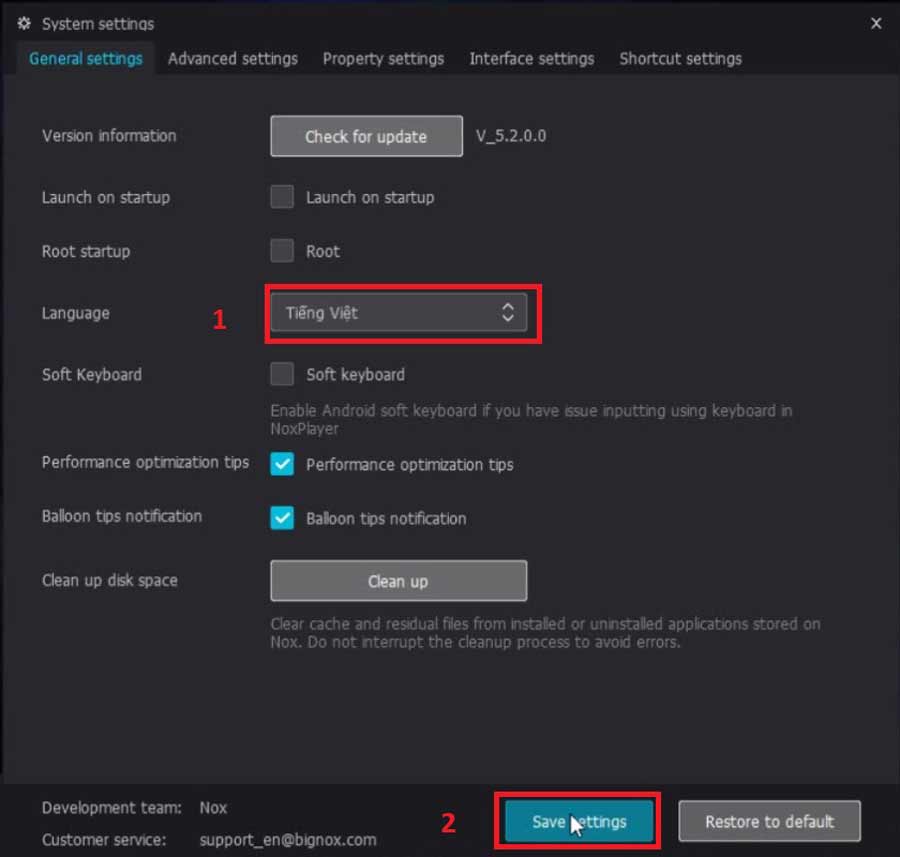Click the Check for update button
Image resolution: width=900 pixels, height=857 pixels.
tap(366, 137)
